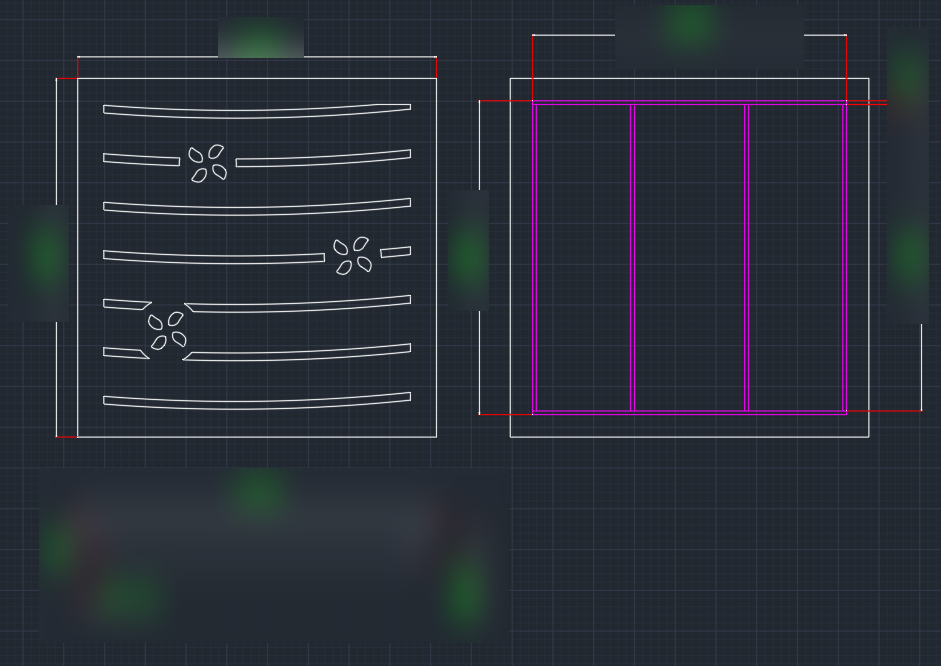
Task: Click the magenta frame's top horizontal rail
Action: pos(689,103)
